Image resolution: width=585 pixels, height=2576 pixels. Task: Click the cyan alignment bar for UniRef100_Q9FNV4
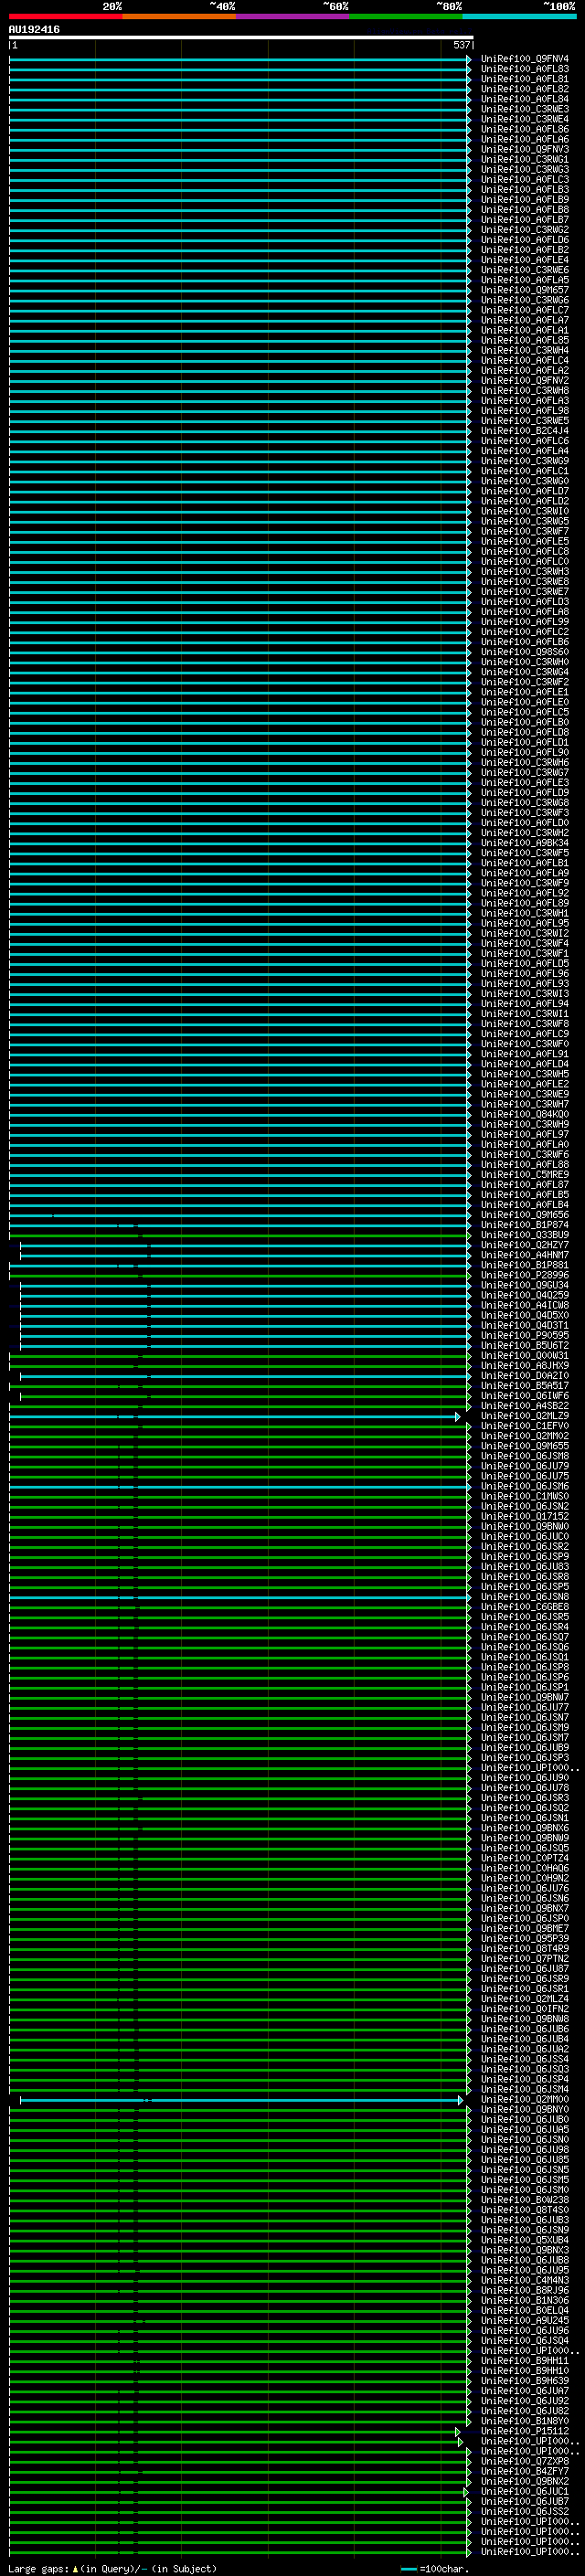coord(238,59)
